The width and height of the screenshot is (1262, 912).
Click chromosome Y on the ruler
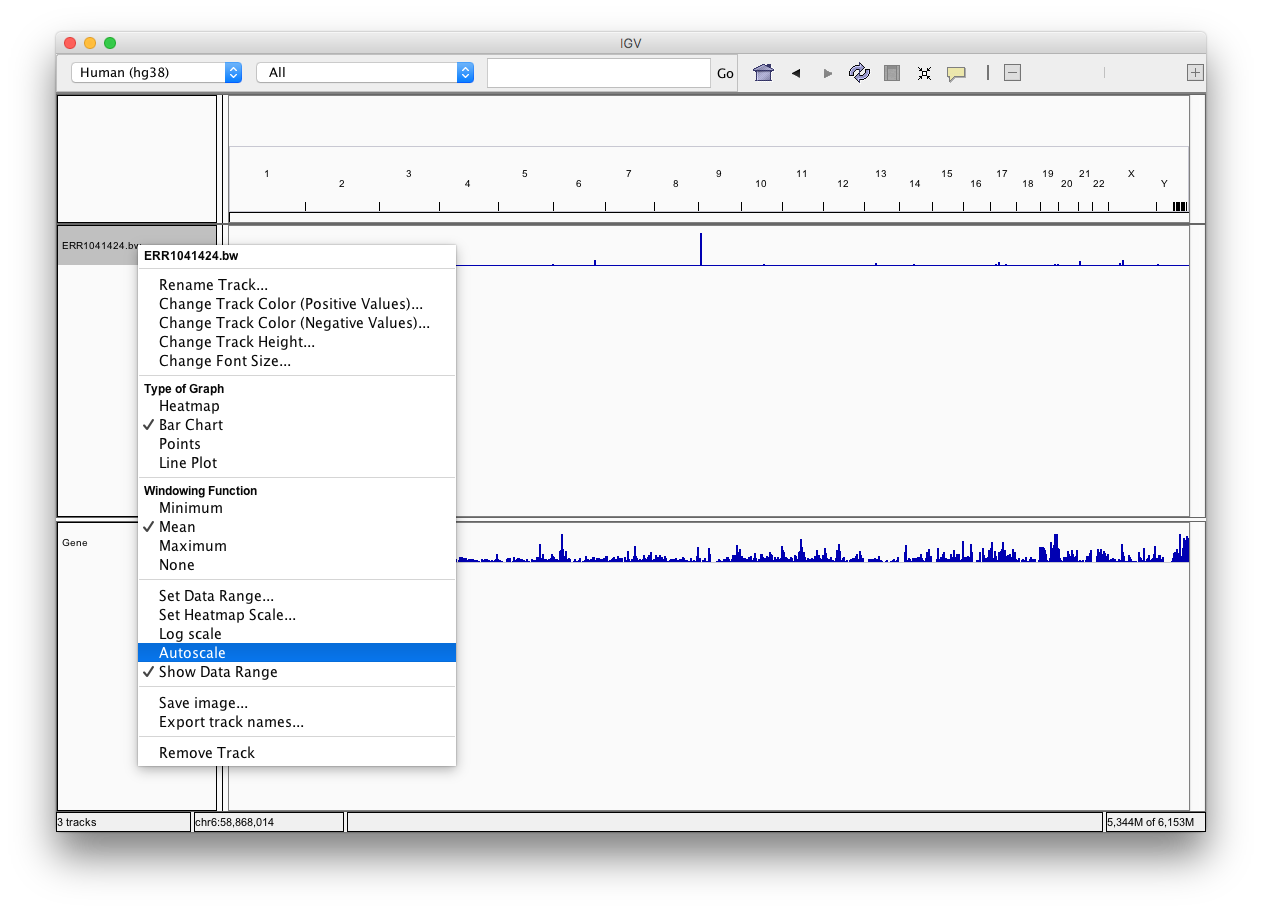tap(1164, 184)
